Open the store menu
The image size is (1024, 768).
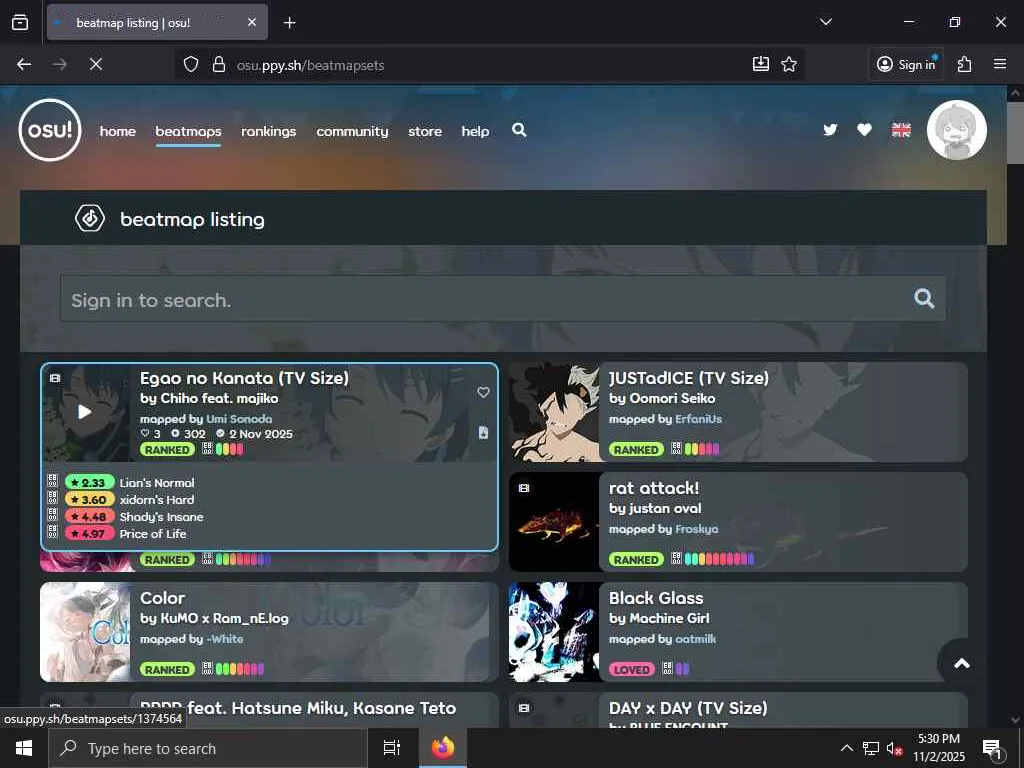coord(425,131)
